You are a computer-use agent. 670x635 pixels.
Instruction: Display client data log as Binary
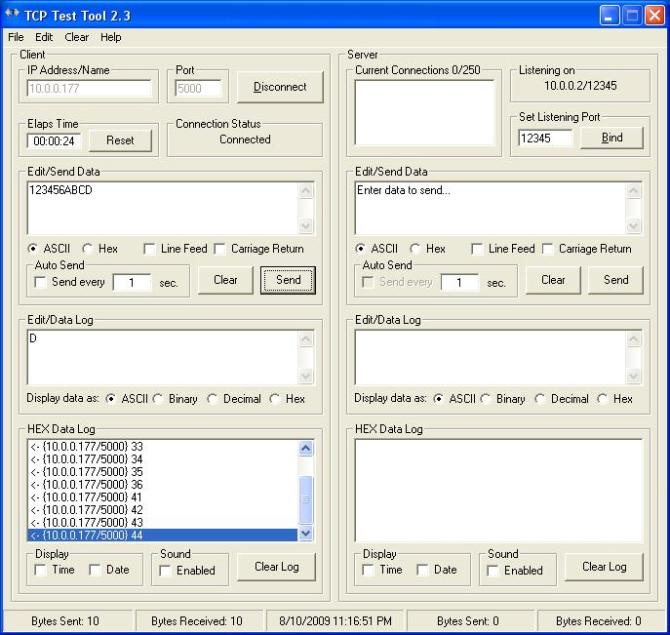pyautogui.click(x=160, y=398)
